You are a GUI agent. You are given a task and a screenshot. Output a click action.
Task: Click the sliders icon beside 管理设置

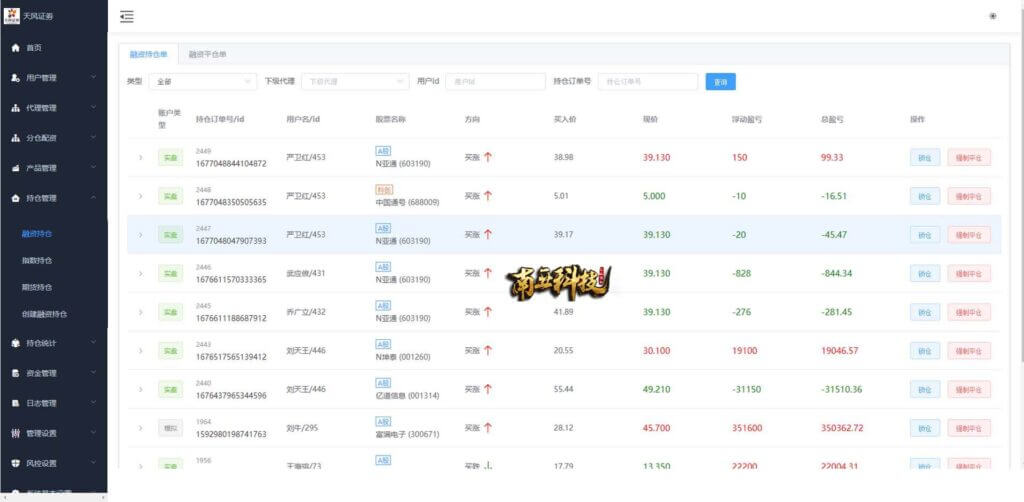tap(16, 433)
